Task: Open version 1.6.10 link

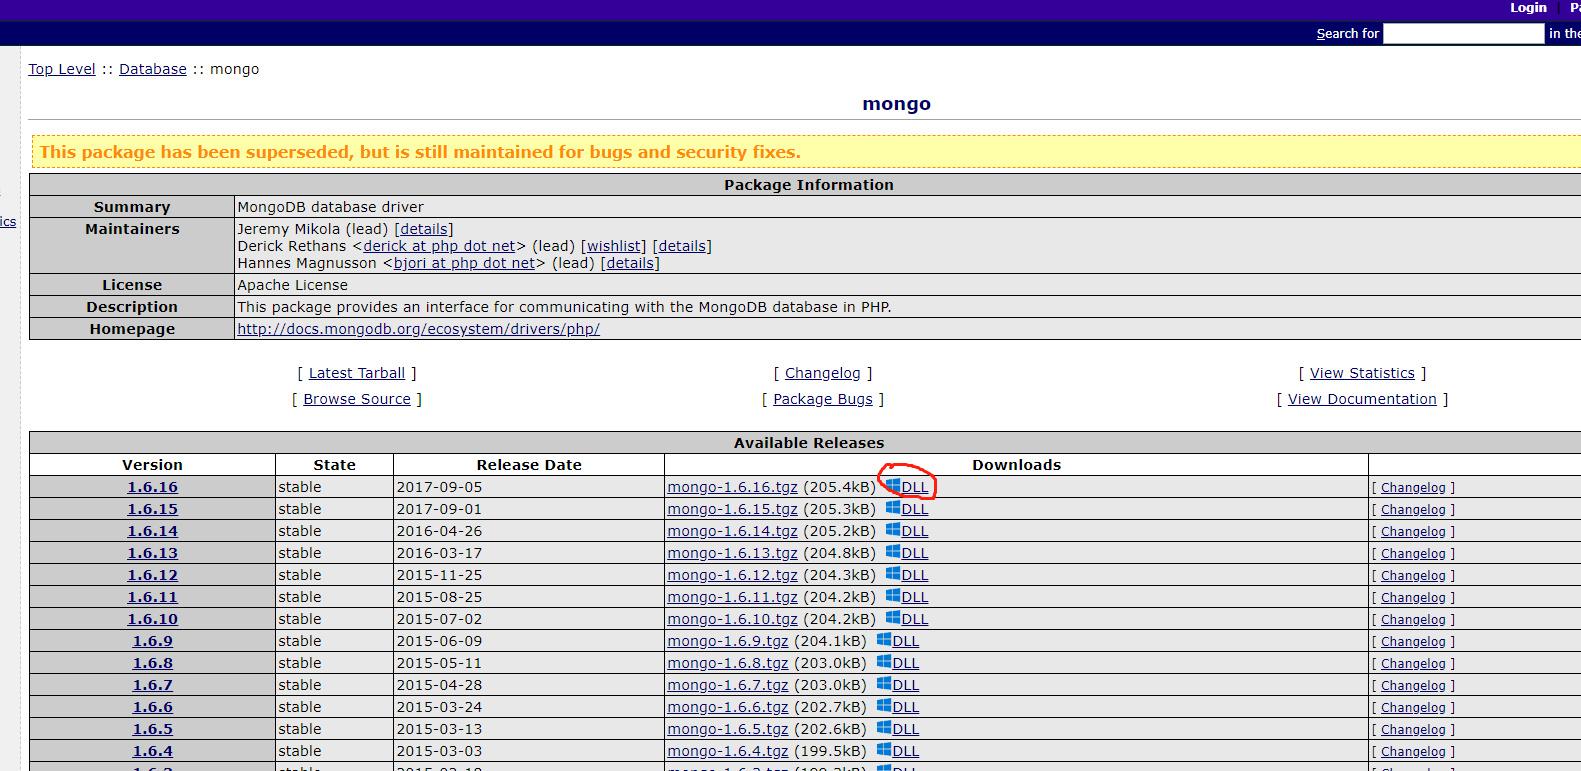Action: coord(152,619)
